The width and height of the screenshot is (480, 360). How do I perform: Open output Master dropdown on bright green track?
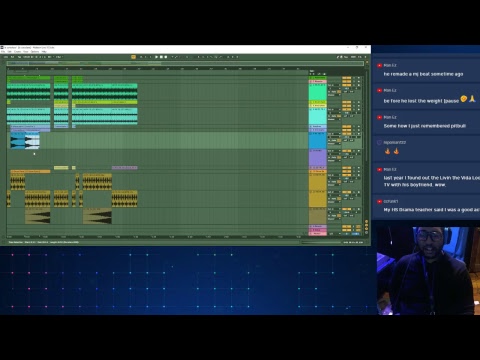(x=334, y=95)
